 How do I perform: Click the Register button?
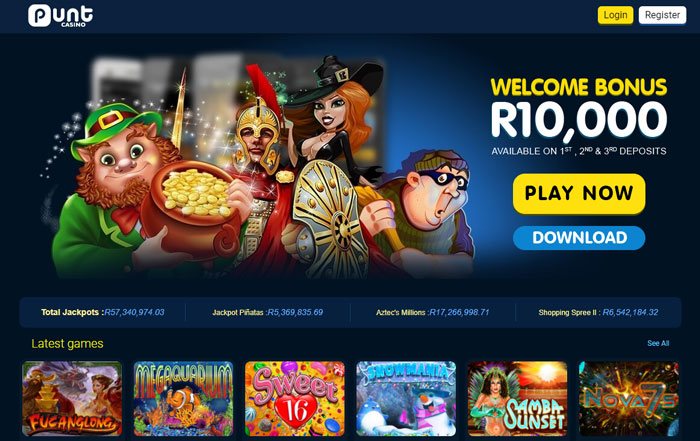pos(662,15)
